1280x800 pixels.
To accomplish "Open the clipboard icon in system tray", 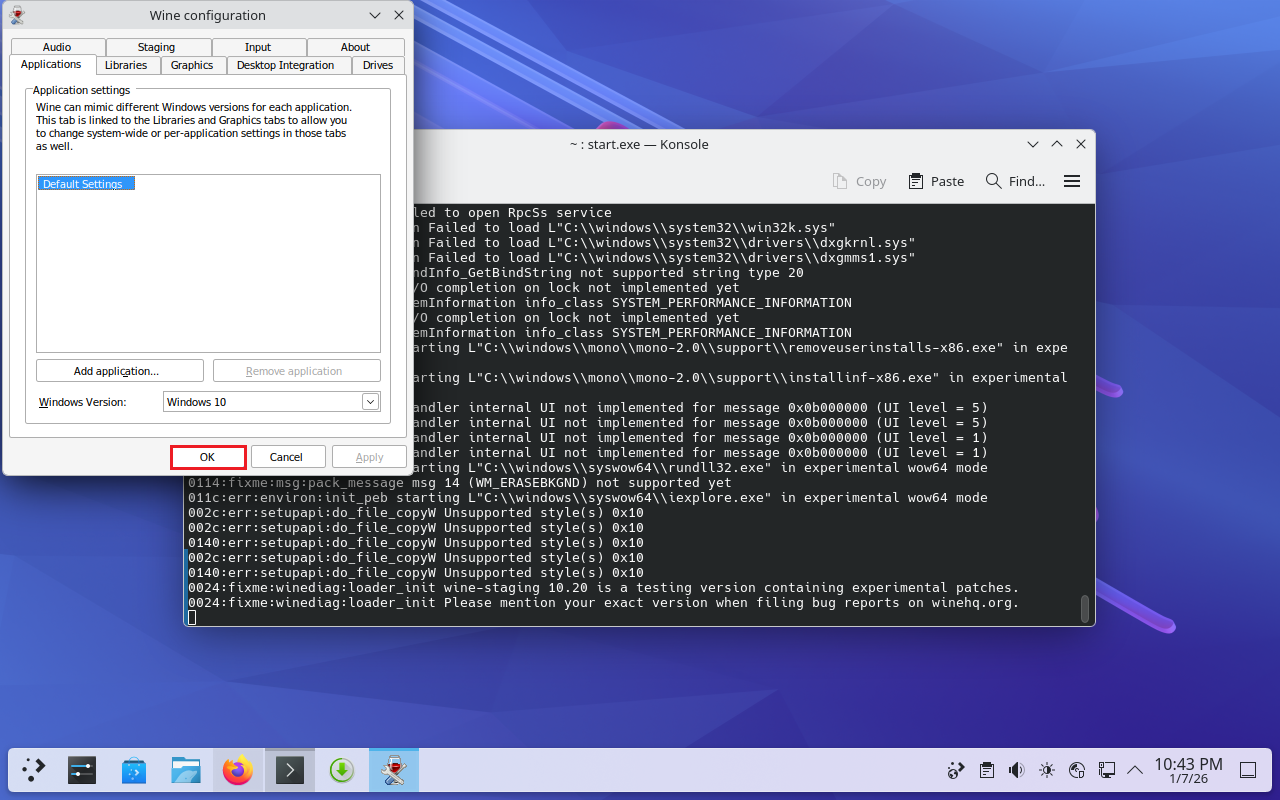I will click(986, 770).
